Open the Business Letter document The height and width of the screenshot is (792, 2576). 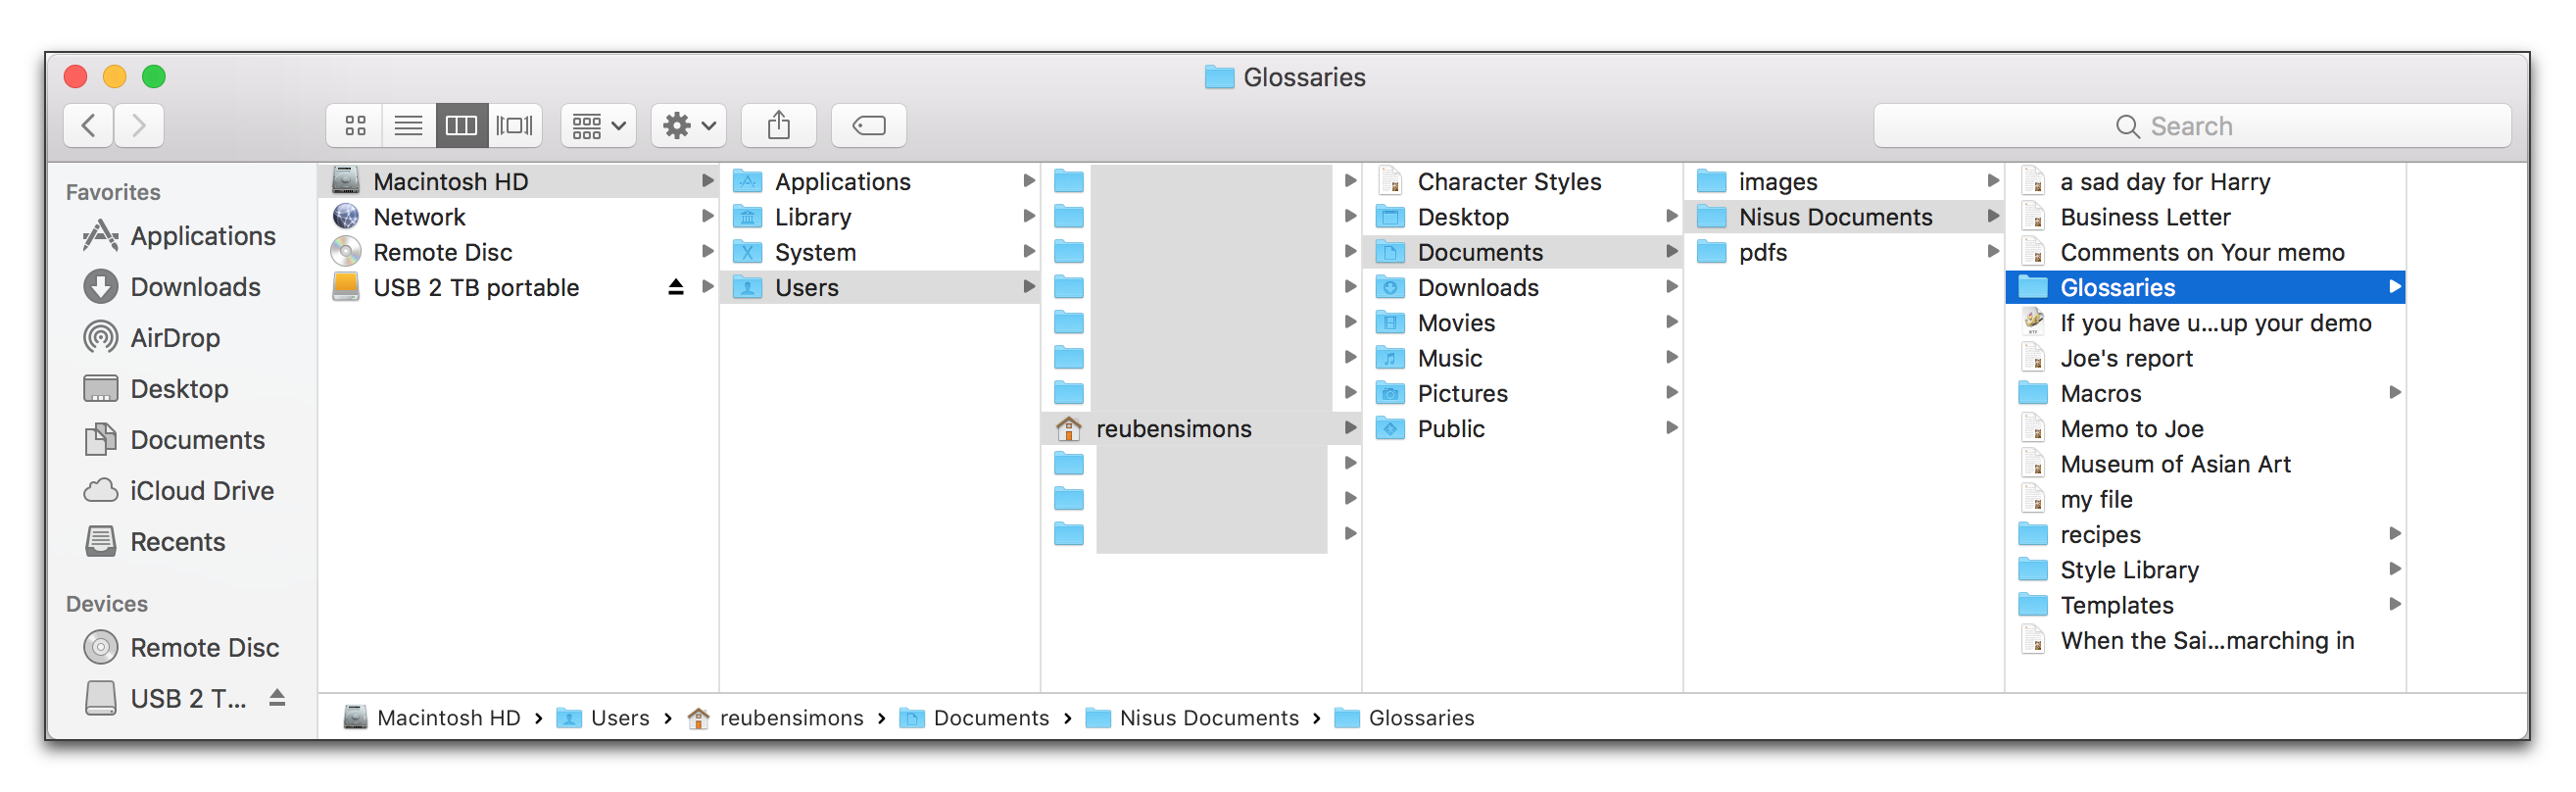click(2144, 217)
